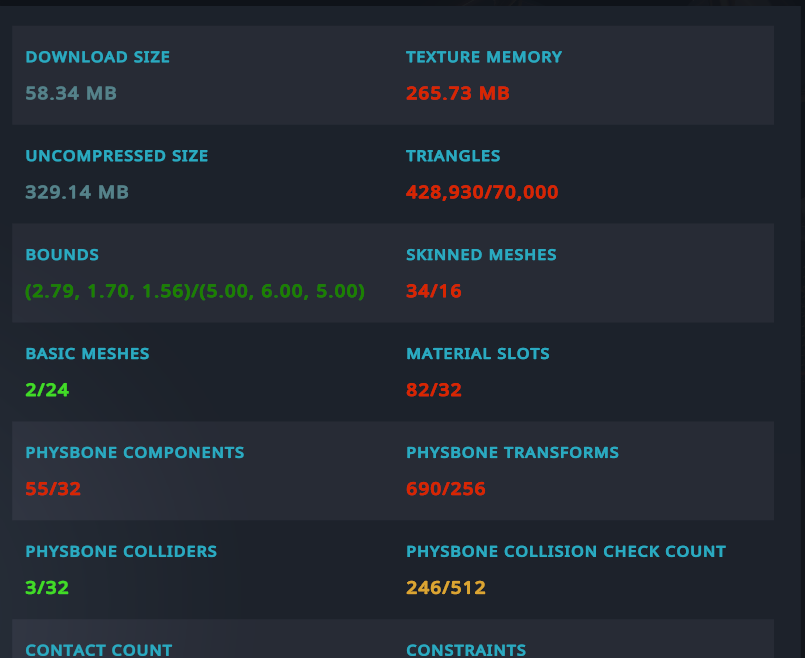Viewport: 805px width, 658px height.
Task: Select the MATERIAL SLOTS label
Action: click(477, 354)
